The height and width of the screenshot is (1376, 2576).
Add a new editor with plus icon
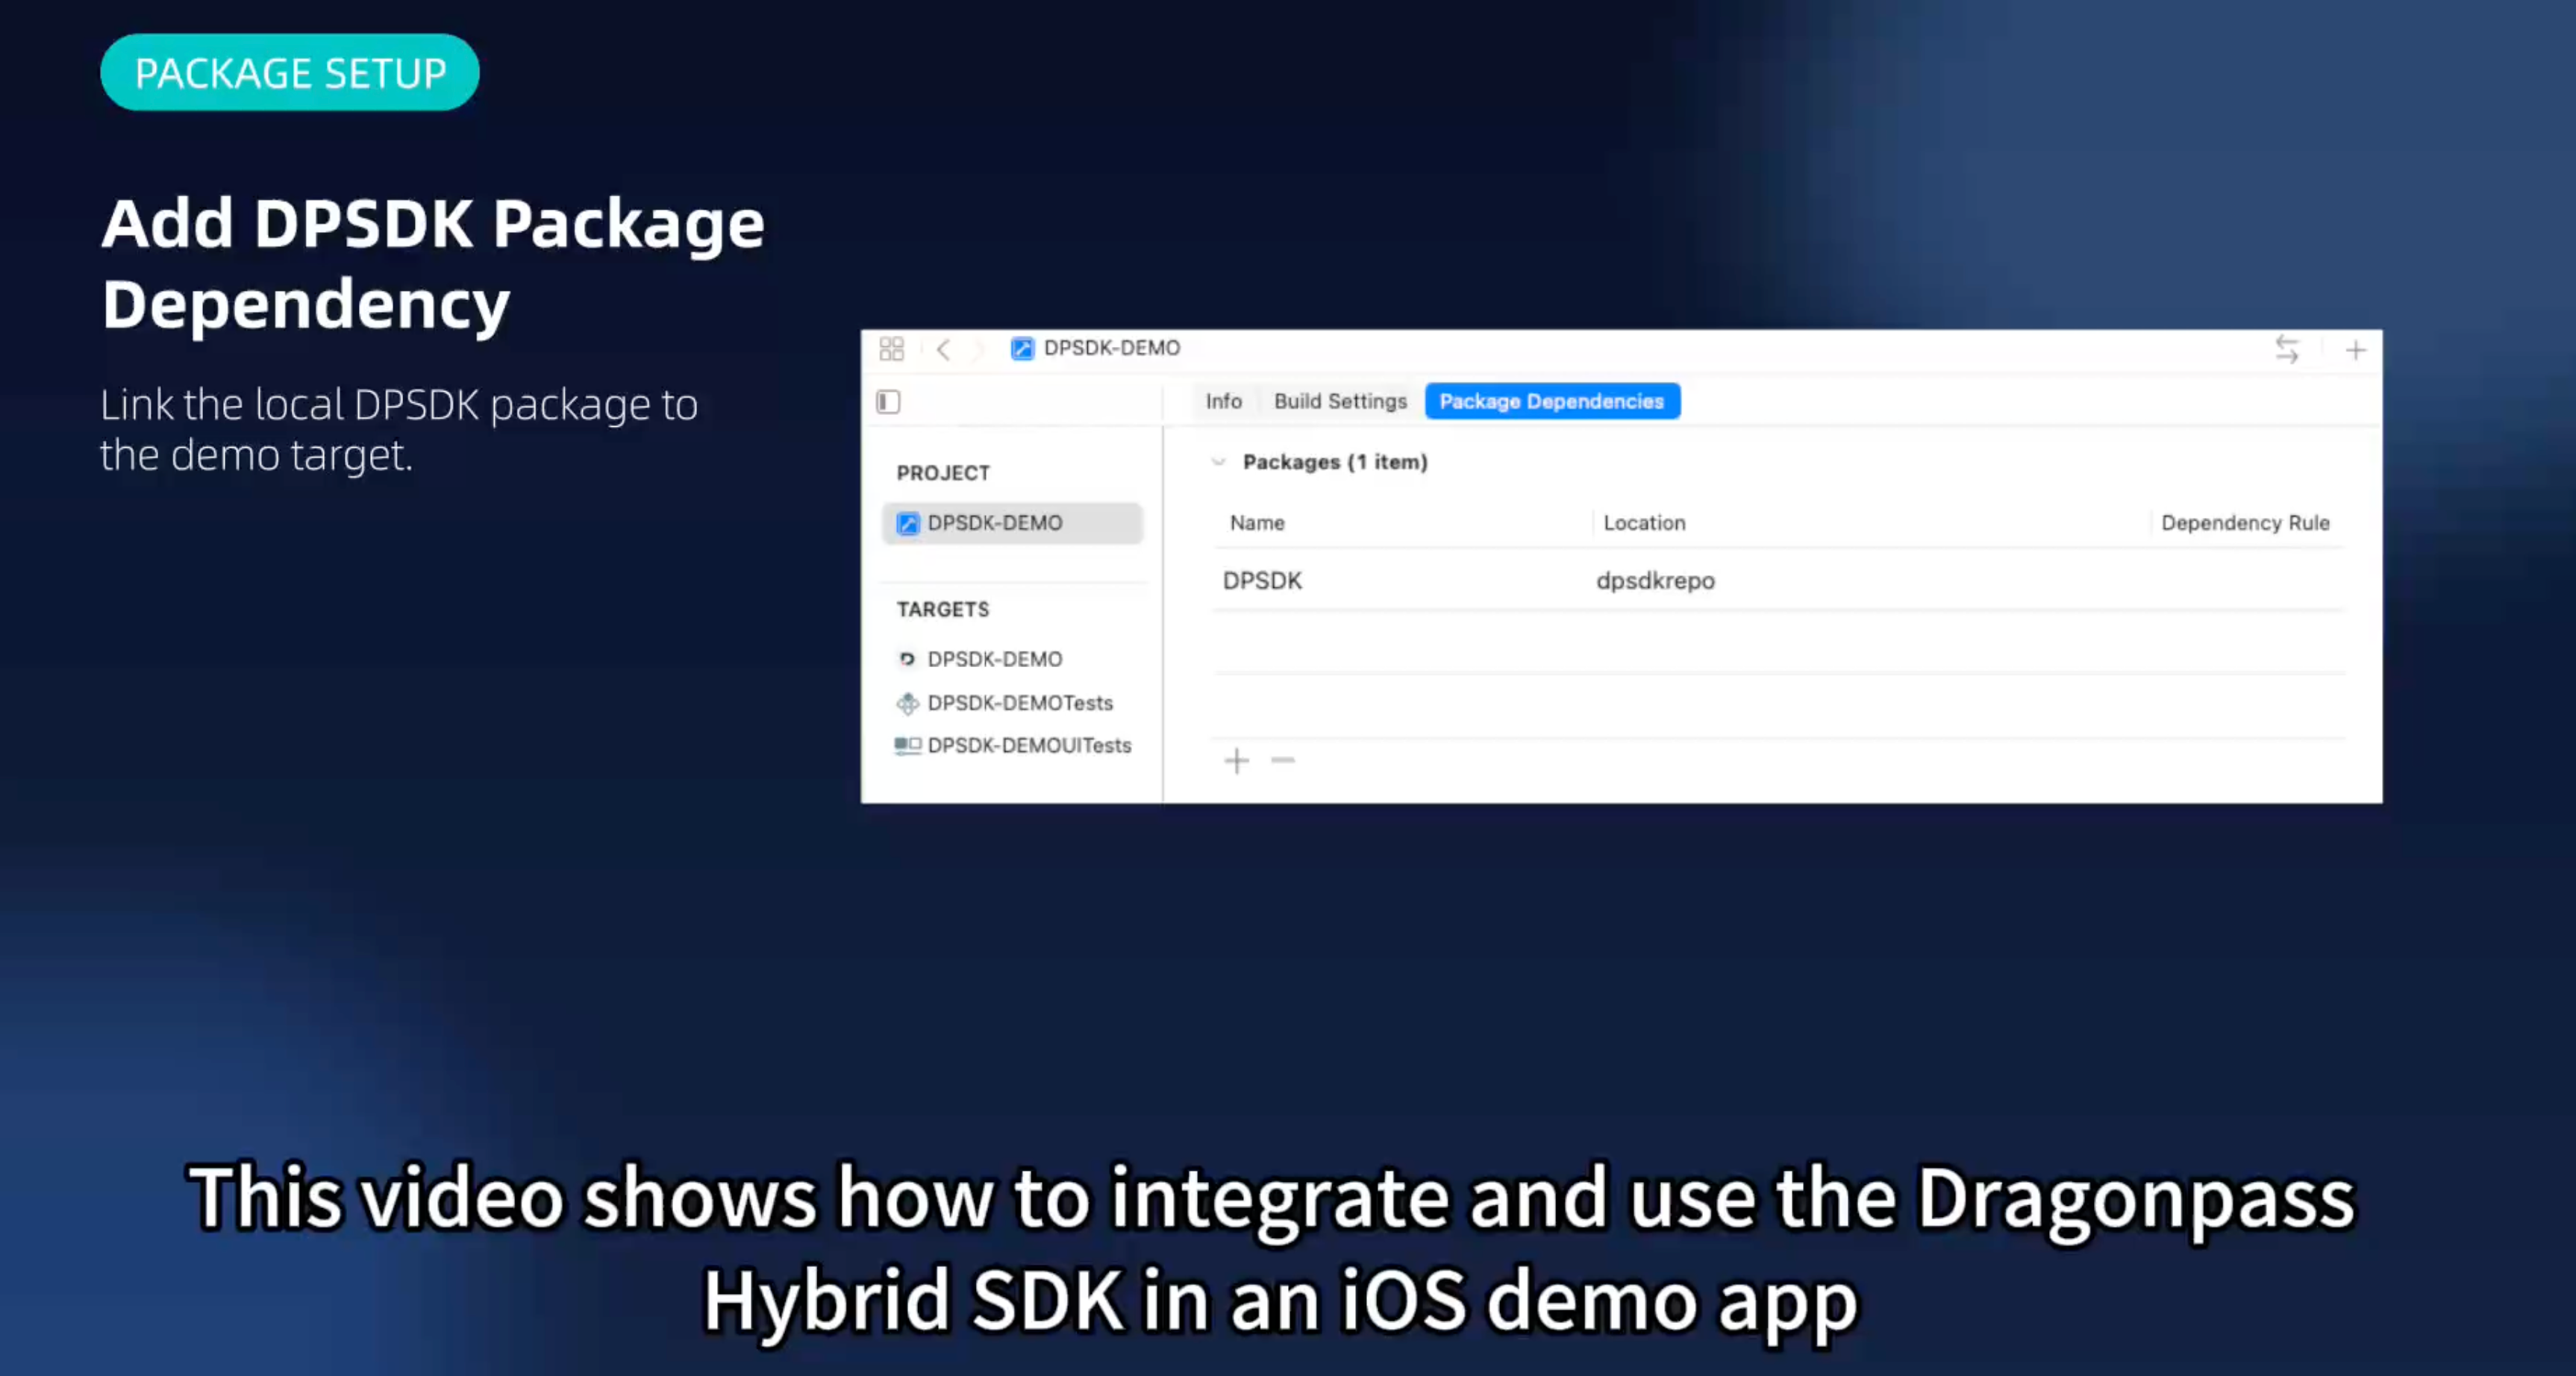(2356, 350)
